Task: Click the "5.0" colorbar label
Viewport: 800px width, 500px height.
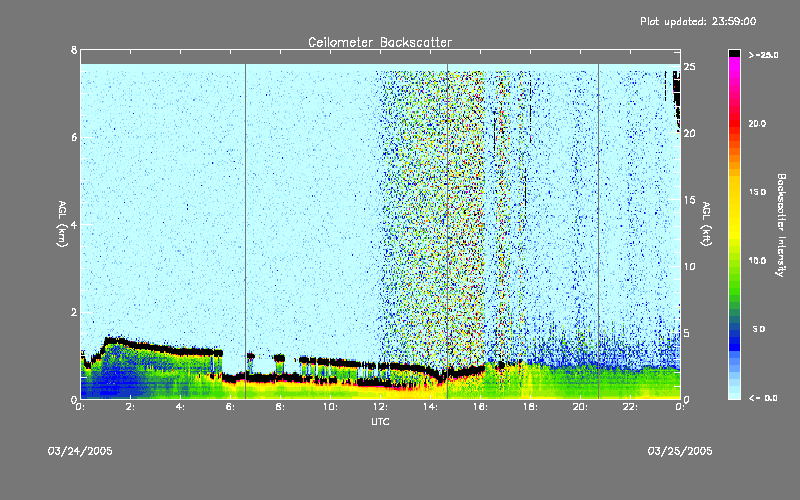Action: 759,329
